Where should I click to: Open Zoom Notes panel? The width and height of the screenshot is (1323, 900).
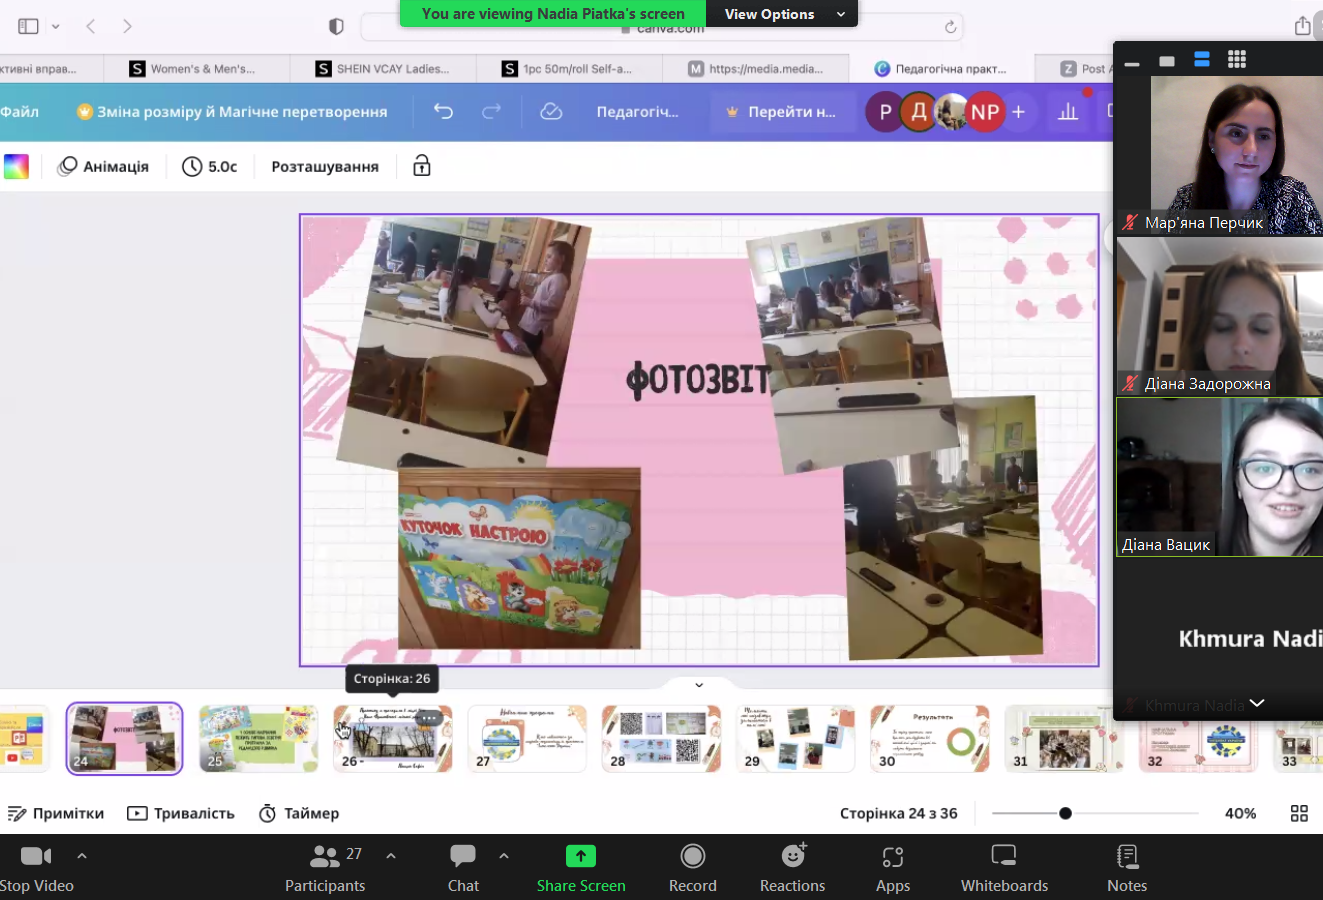point(1127,868)
